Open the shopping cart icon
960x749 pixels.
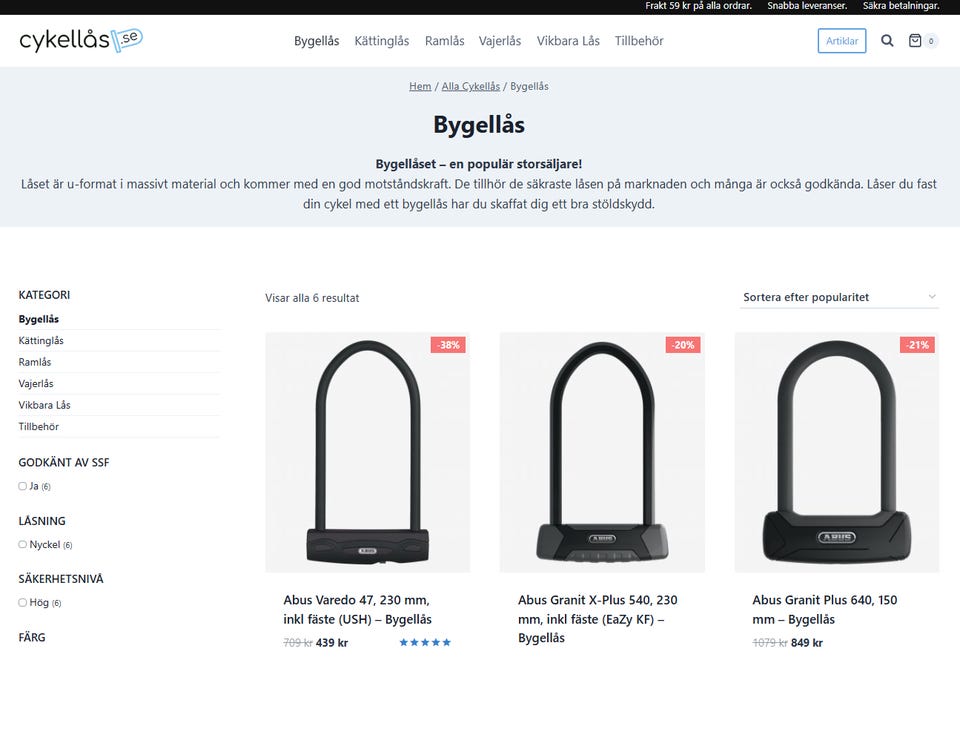[914, 41]
